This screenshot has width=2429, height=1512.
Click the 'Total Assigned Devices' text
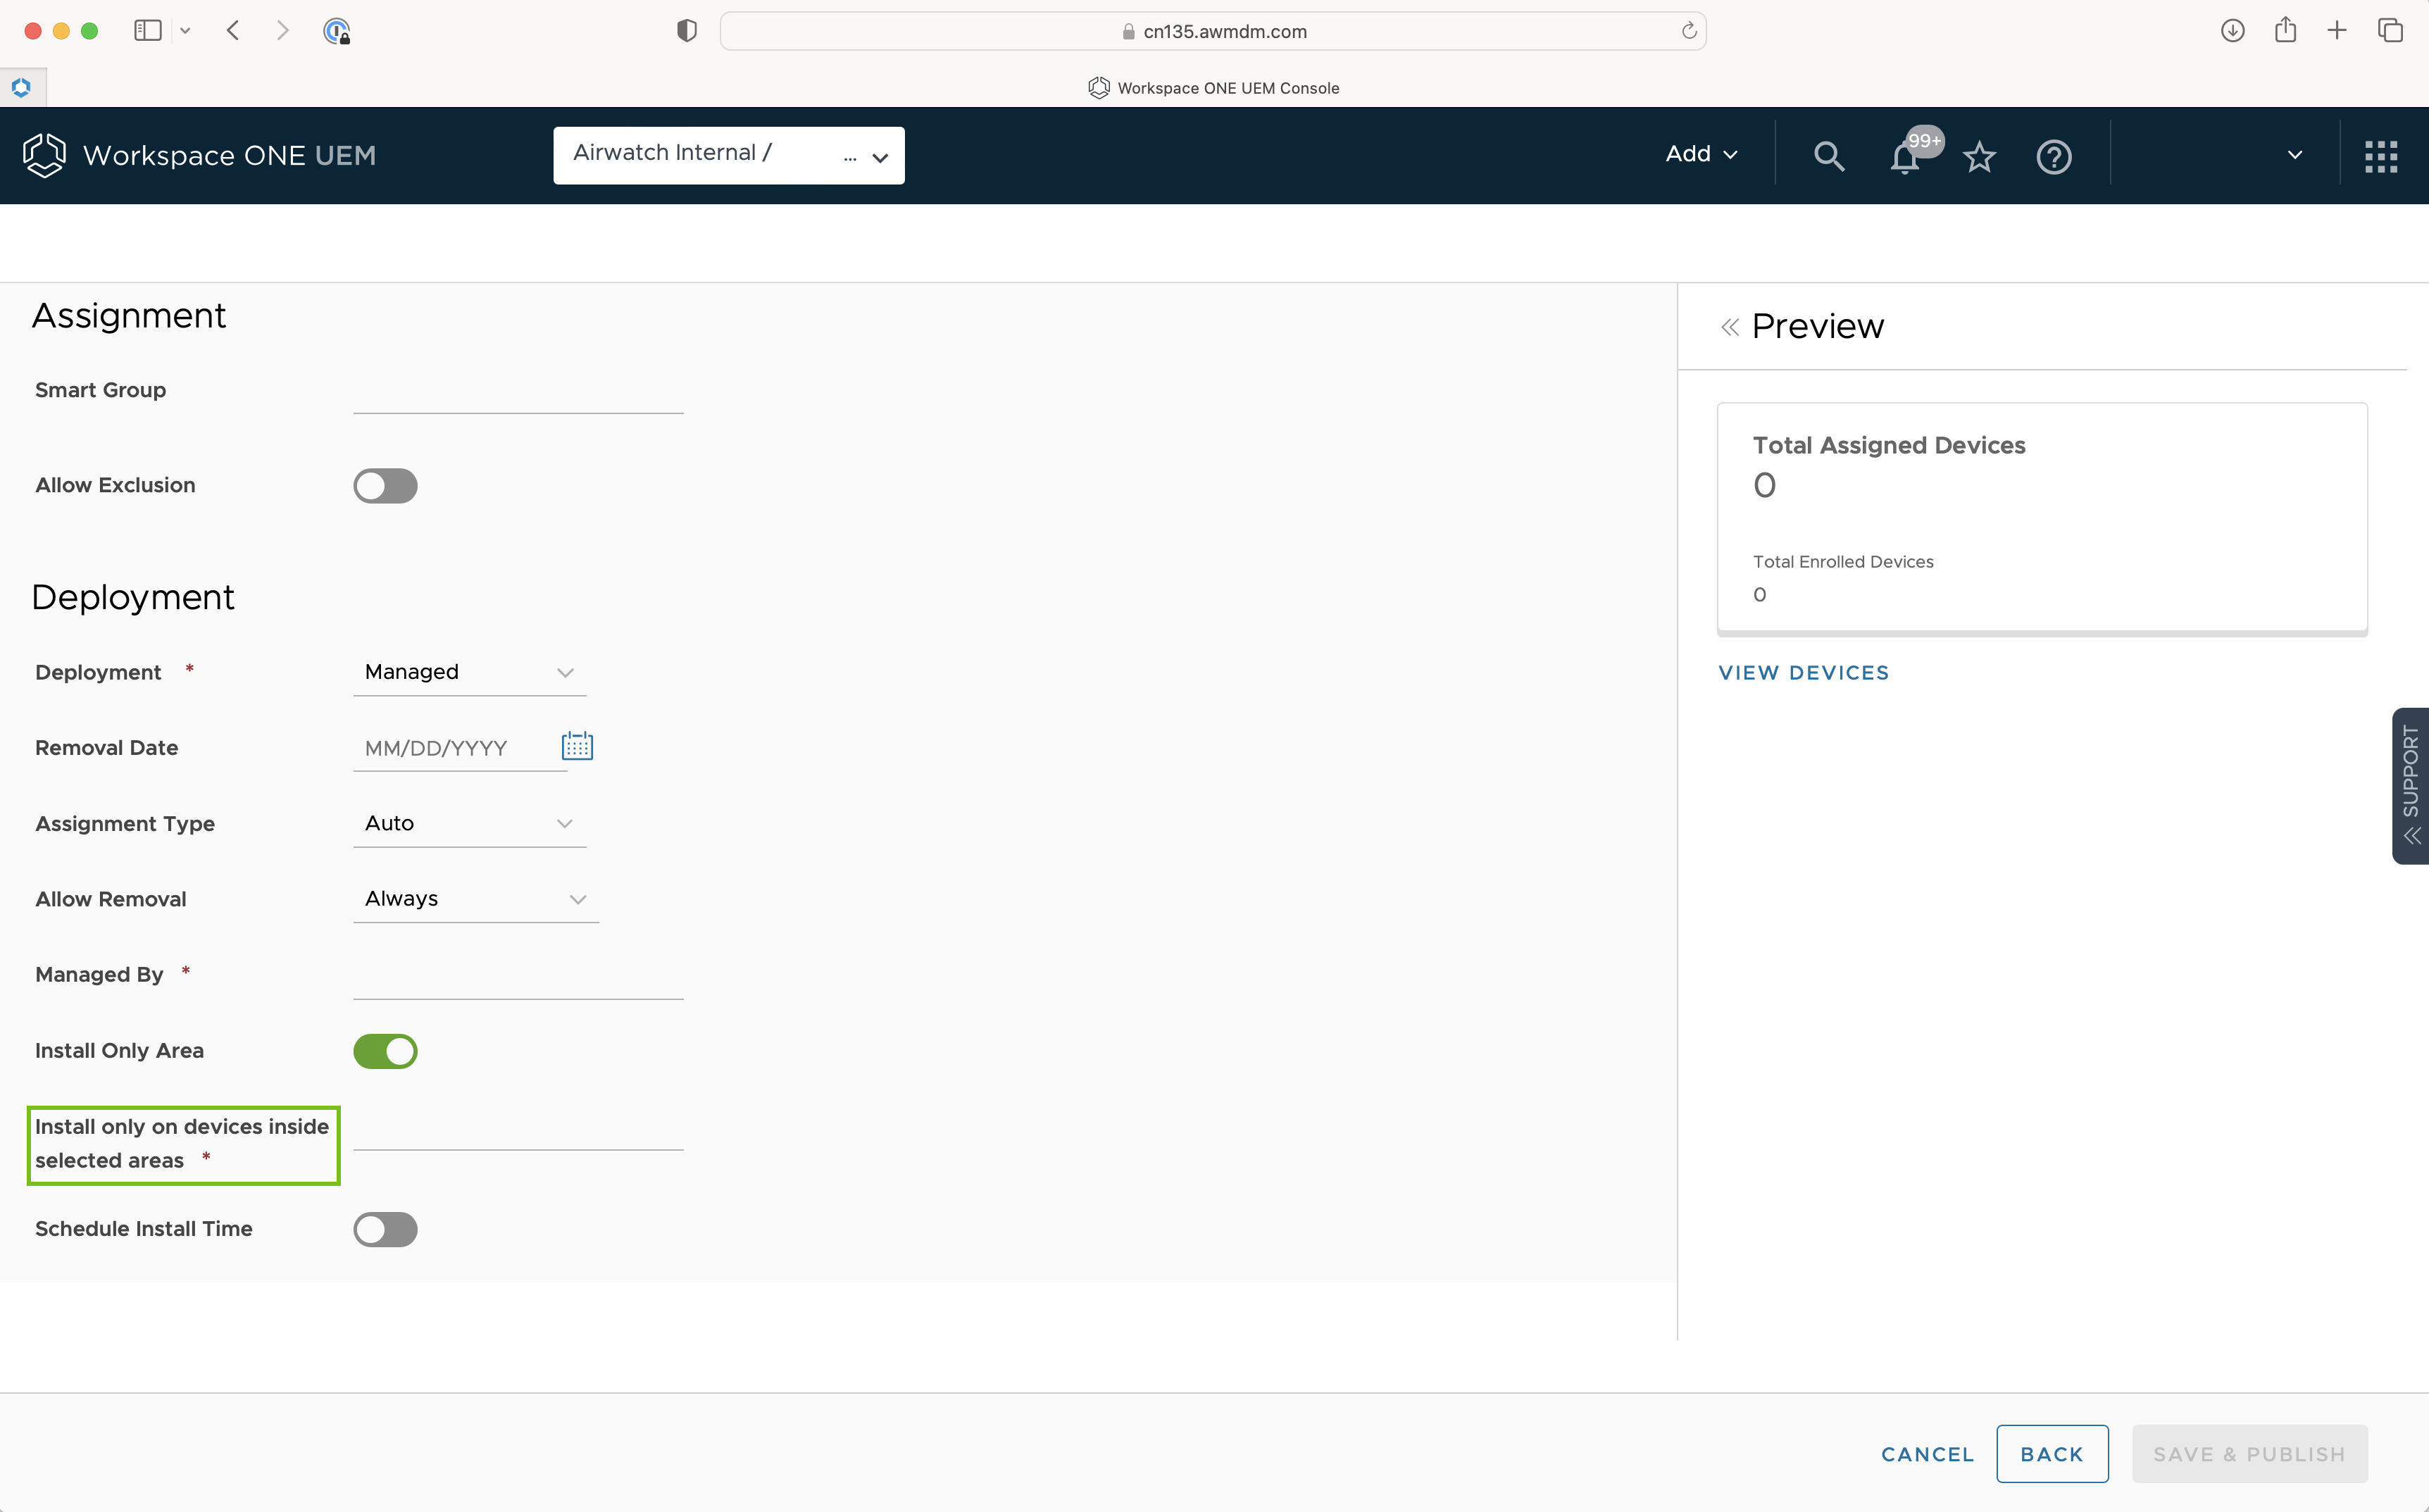(x=1889, y=445)
